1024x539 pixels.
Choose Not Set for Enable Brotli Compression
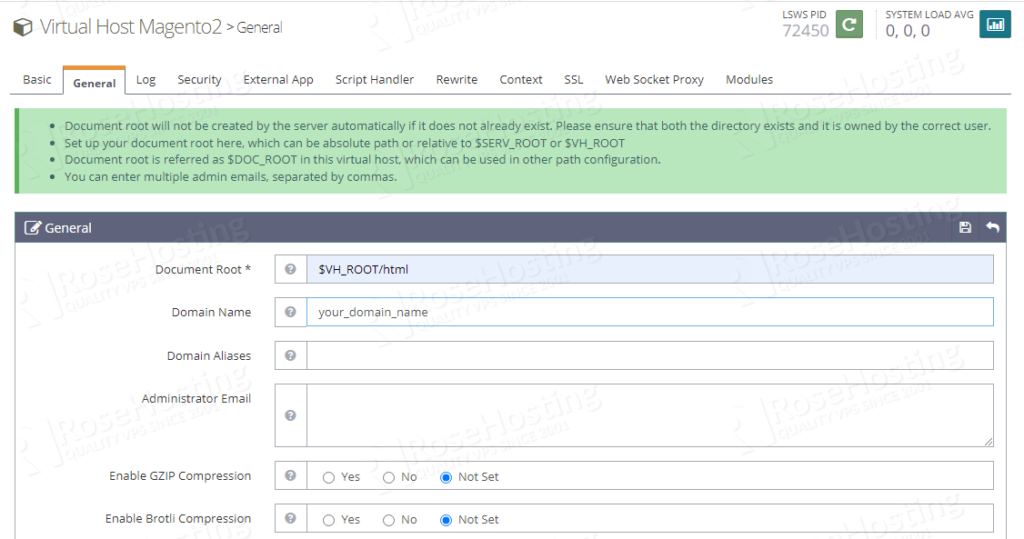pos(446,520)
